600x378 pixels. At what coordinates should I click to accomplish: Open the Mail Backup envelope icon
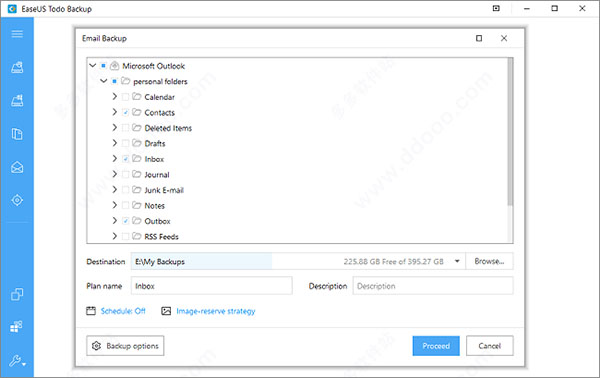coord(17,167)
